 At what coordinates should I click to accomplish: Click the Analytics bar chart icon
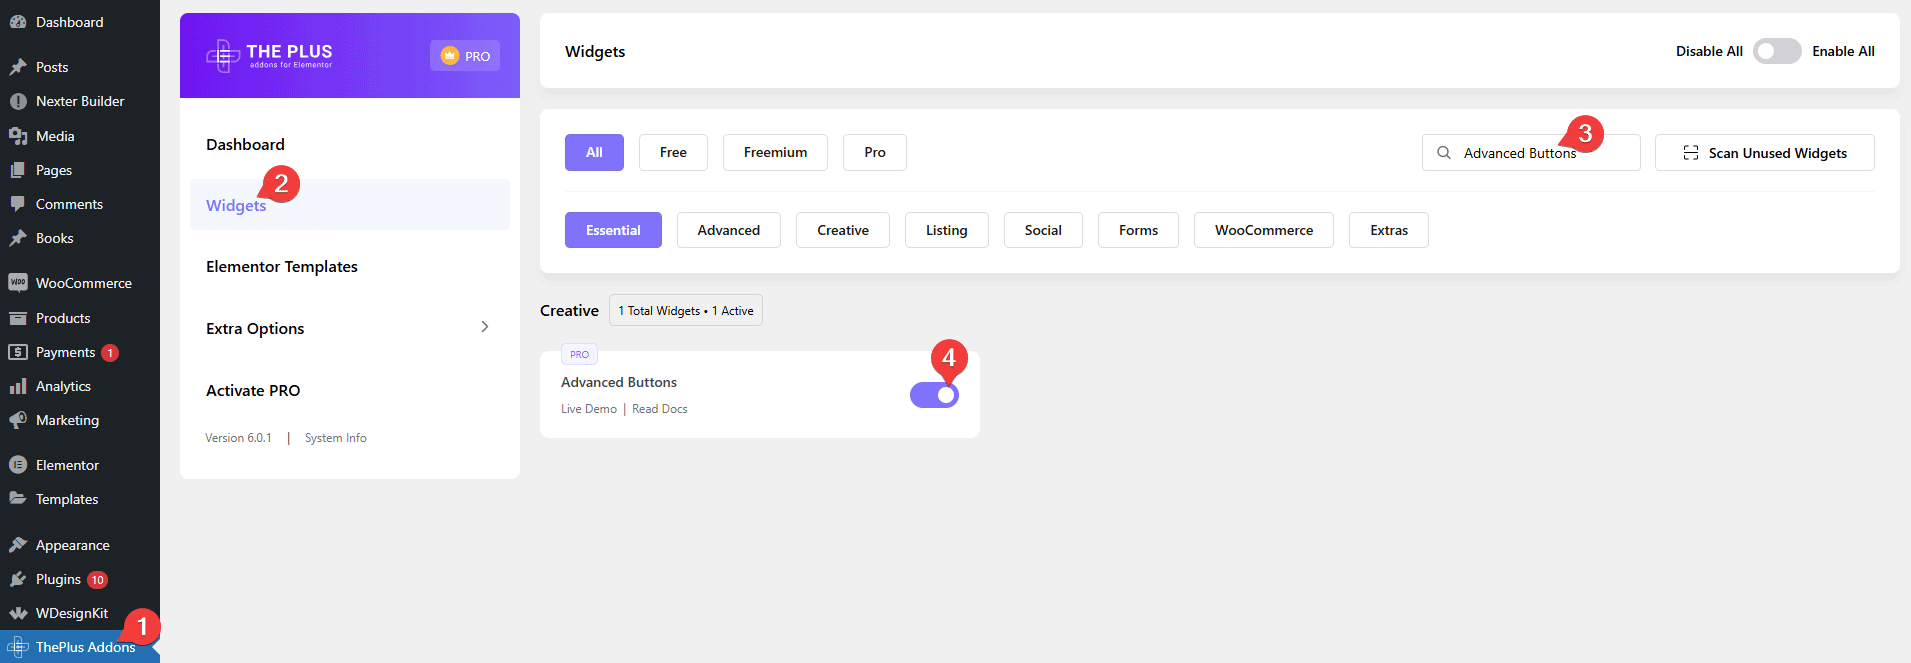pyautogui.click(x=18, y=386)
